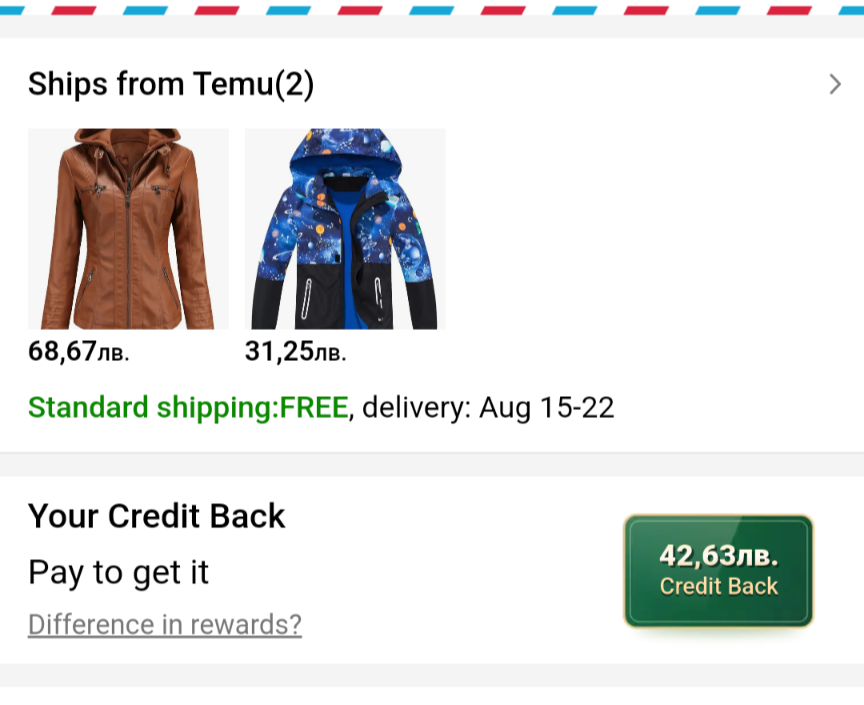Viewport: 864px width, 705px height.
Task: Open the Difference in rewards? link
Action: pos(165,625)
